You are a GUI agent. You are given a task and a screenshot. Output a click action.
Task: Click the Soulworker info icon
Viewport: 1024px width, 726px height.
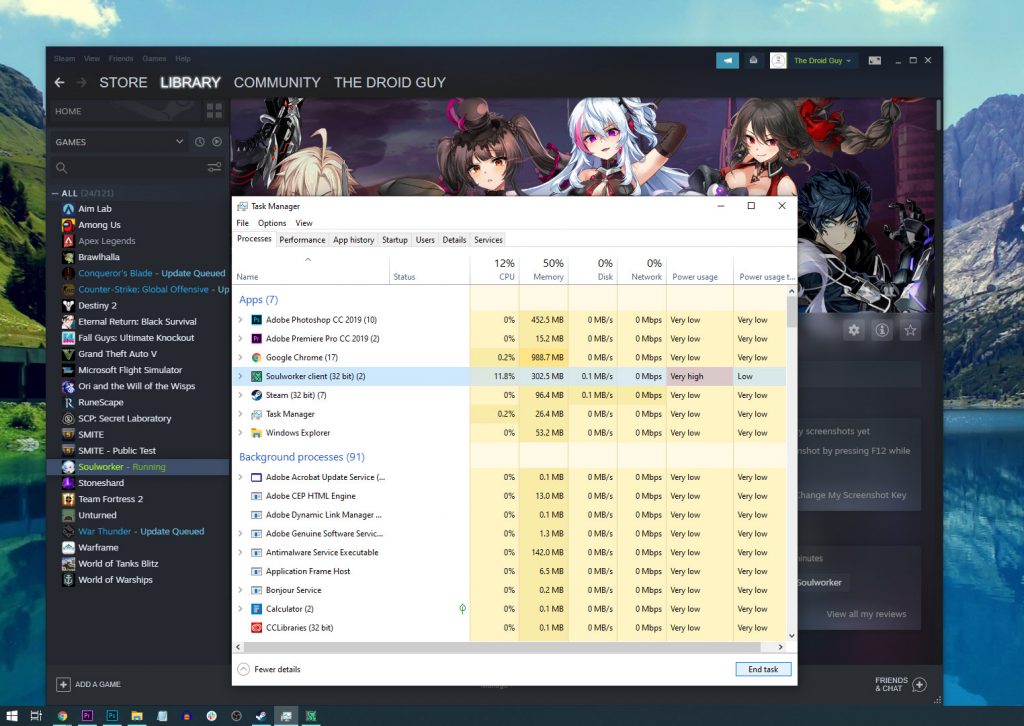coord(882,330)
